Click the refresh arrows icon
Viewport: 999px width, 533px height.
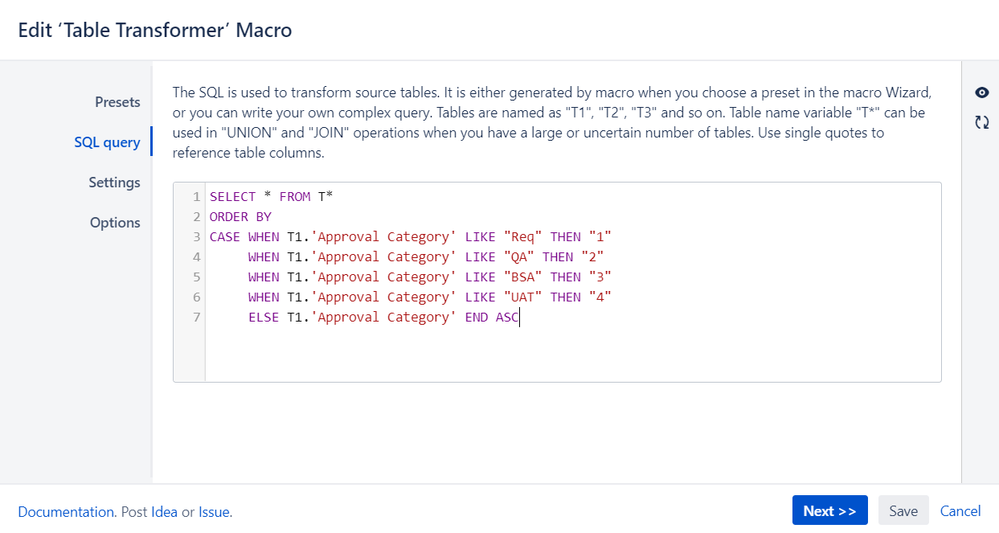pyautogui.click(x=982, y=122)
